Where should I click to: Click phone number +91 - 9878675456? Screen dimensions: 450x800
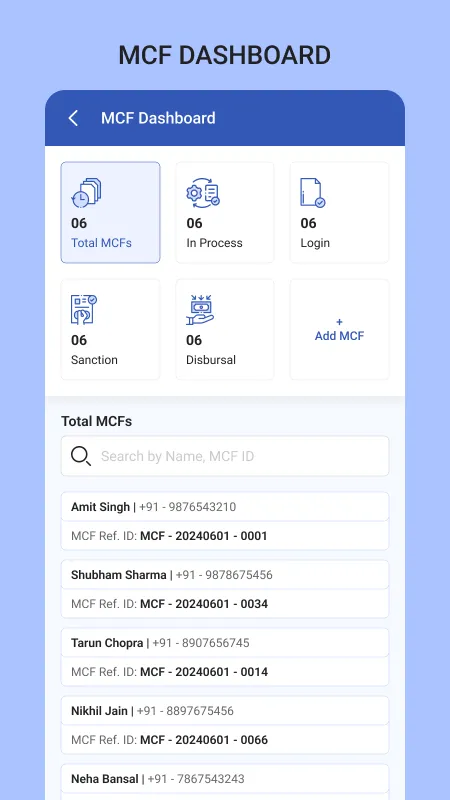pos(224,575)
